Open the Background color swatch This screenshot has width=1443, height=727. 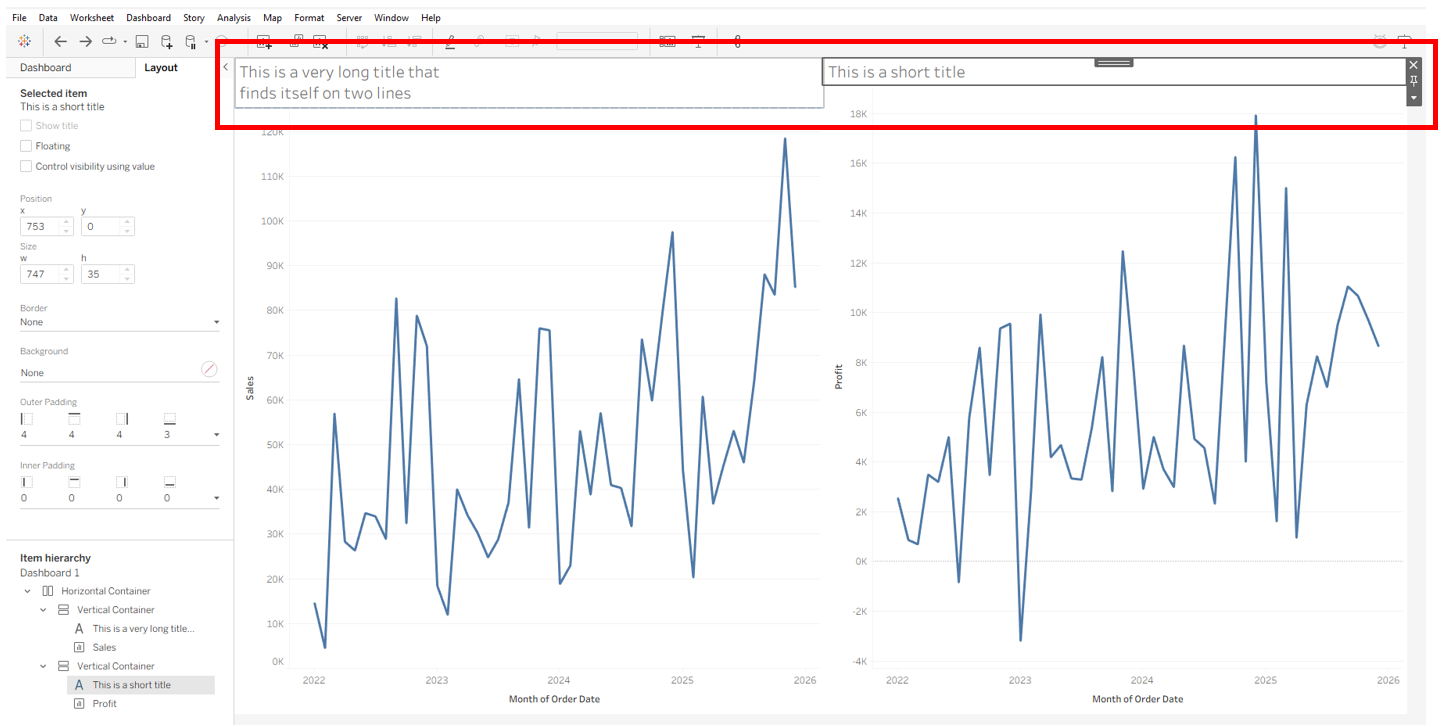point(209,369)
